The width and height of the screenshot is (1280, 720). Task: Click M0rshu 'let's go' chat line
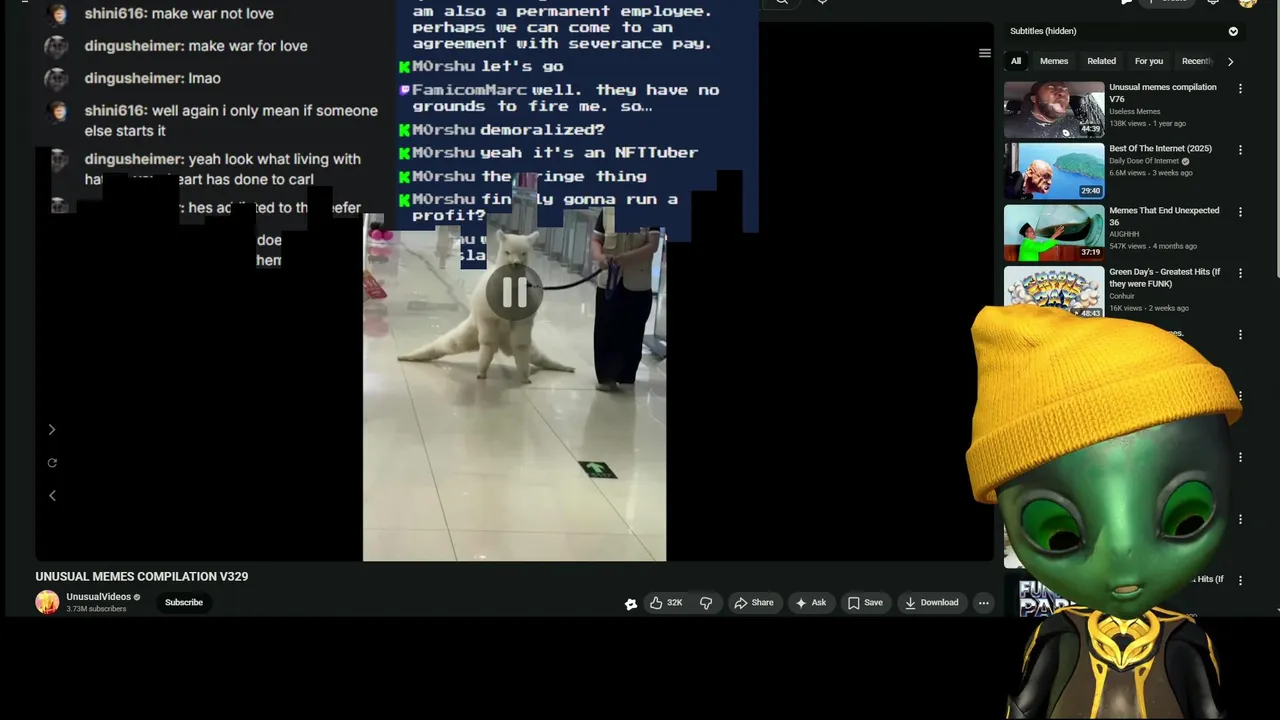pyautogui.click(x=482, y=66)
